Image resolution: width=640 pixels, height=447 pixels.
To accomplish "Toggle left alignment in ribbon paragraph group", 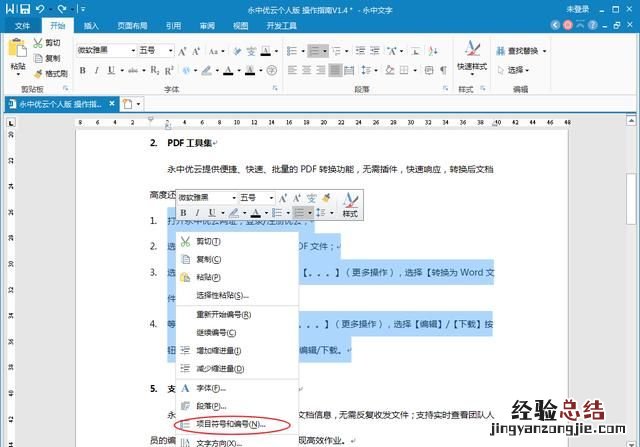I will (x=292, y=71).
